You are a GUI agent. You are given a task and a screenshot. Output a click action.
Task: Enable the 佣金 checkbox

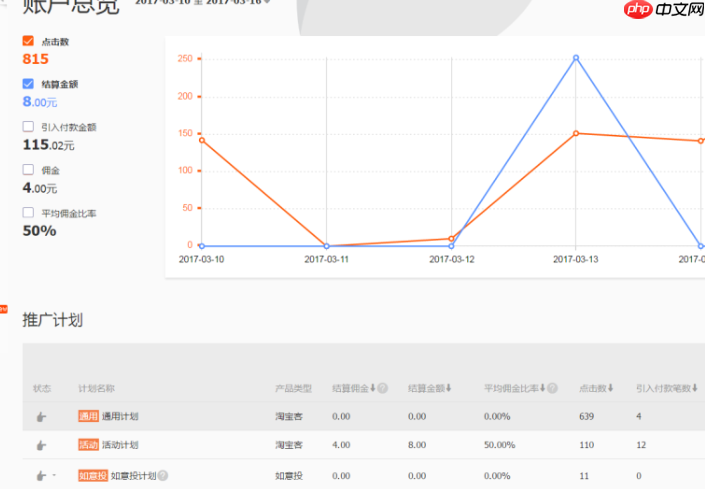coord(28,169)
